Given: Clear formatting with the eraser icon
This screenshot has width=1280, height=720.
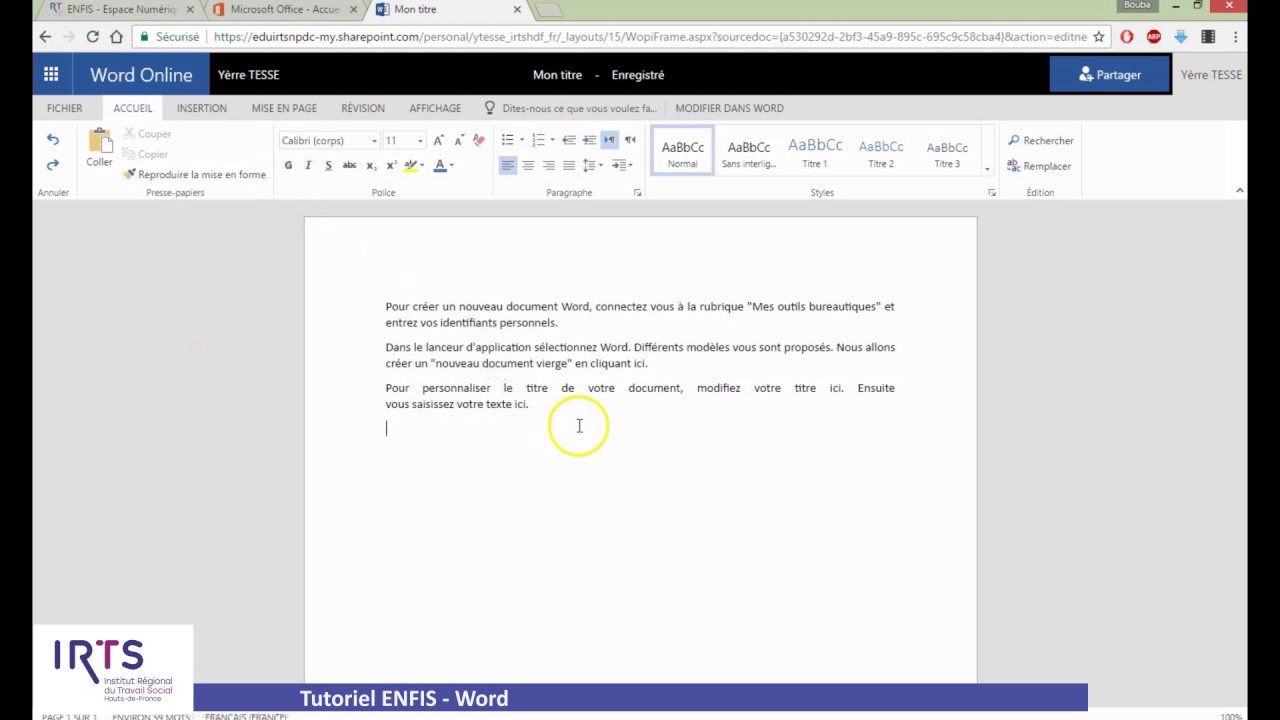Looking at the screenshot, I should [x=478, y=140].
